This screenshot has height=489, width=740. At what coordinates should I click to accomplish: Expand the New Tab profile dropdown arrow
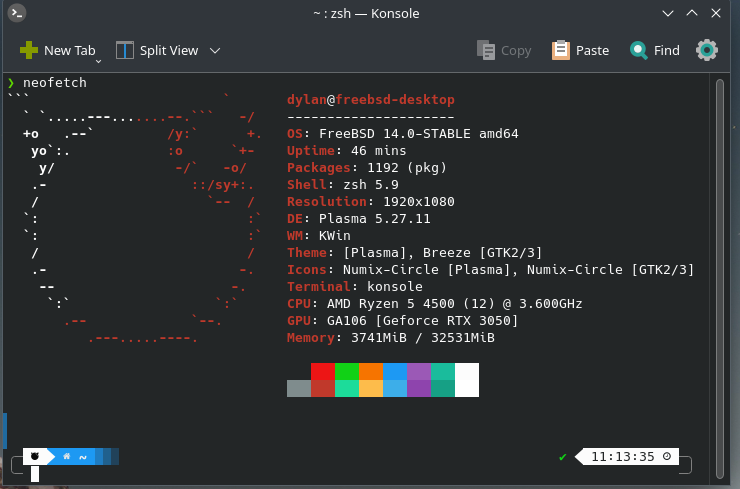(x=99, y=60)
